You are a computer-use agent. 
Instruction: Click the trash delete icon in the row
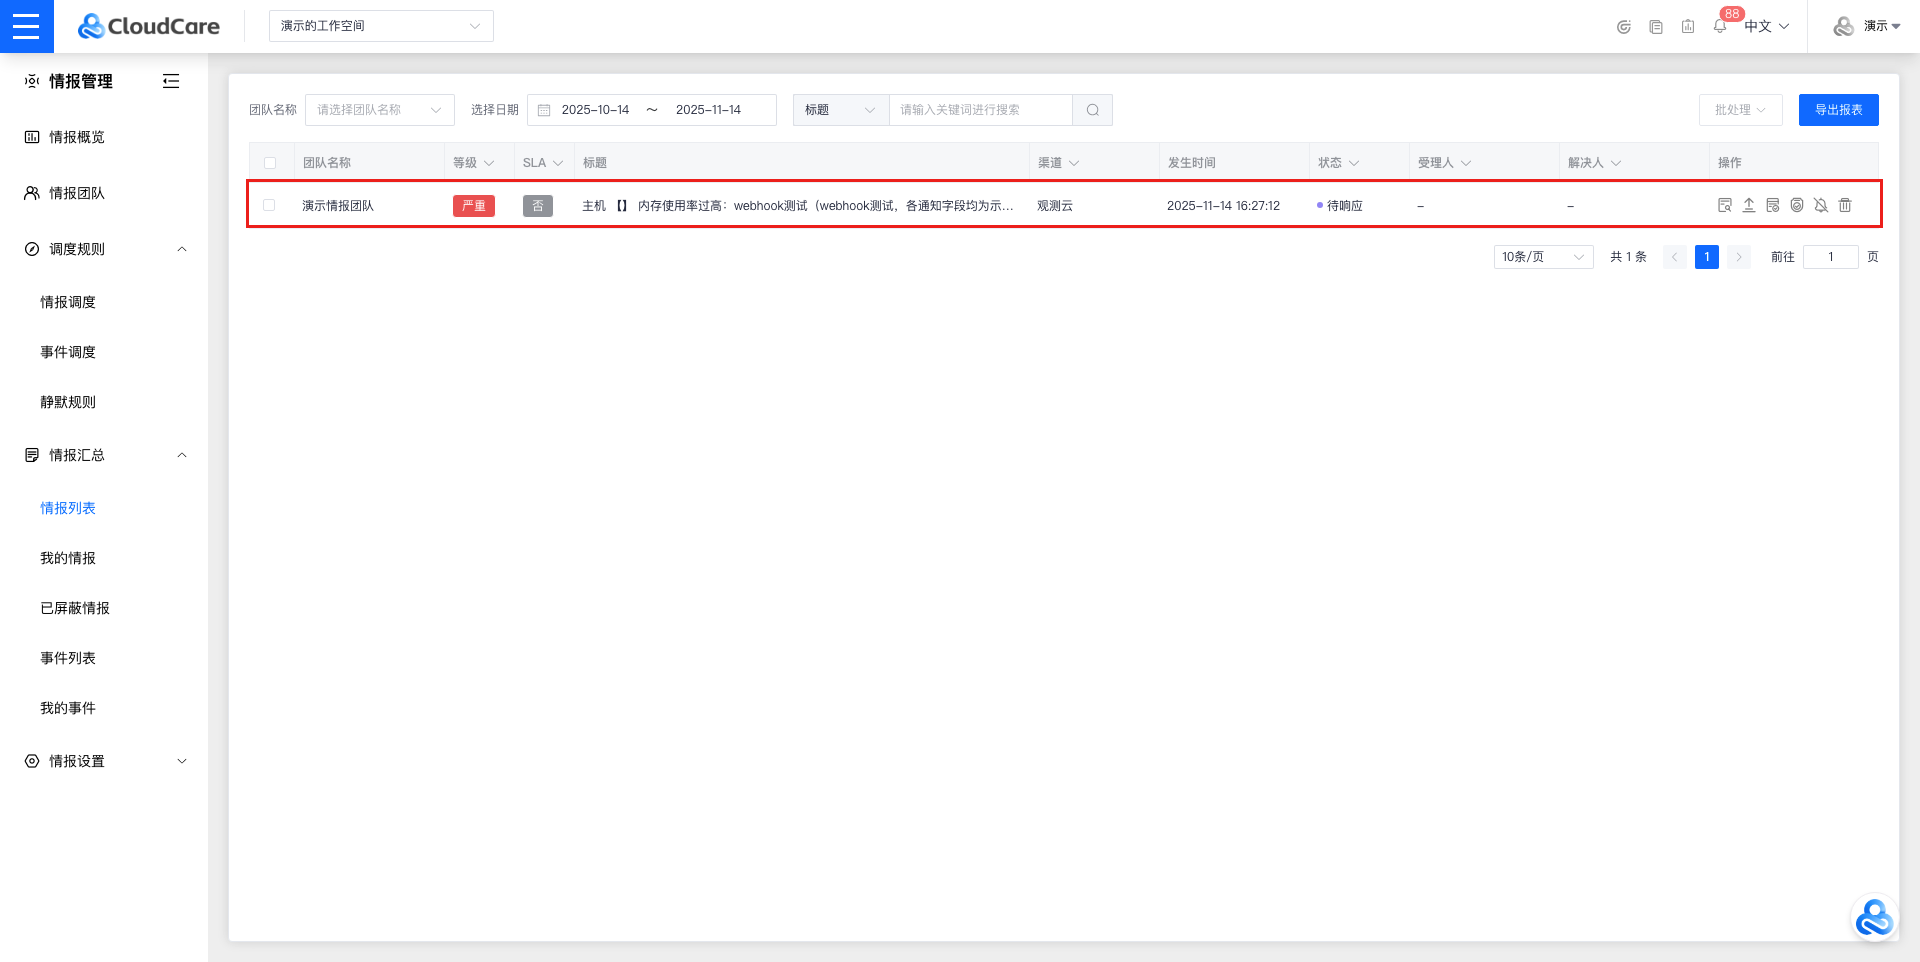pyautogui.click(x=1845, y=205)
